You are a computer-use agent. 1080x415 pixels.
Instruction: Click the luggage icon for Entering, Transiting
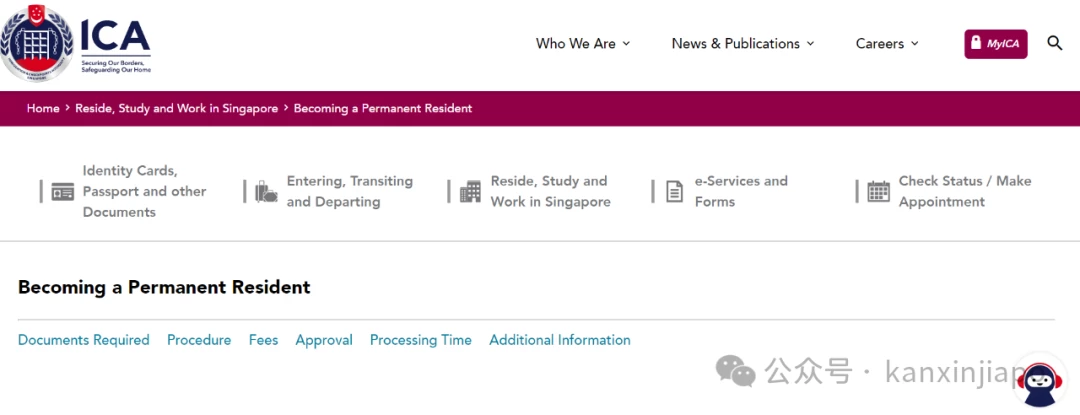point(266,191)
